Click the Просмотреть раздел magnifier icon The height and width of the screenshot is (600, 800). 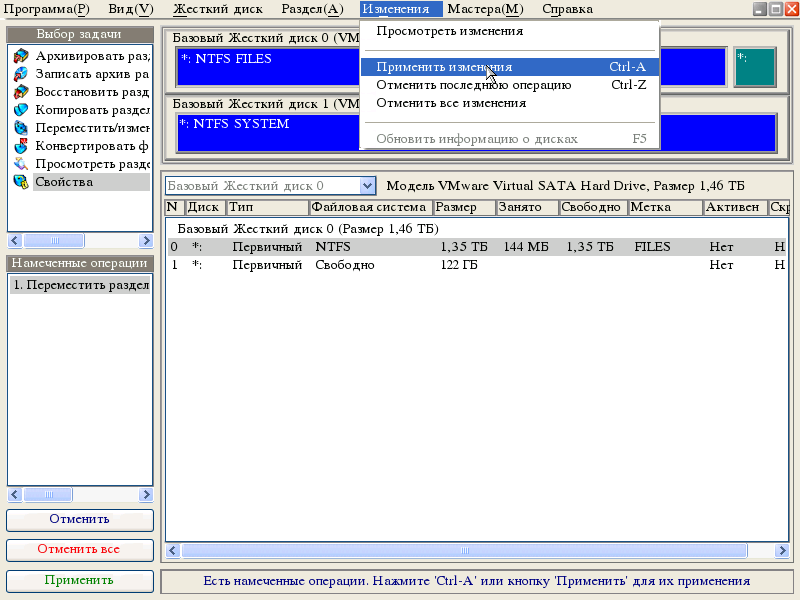point(20,164)
